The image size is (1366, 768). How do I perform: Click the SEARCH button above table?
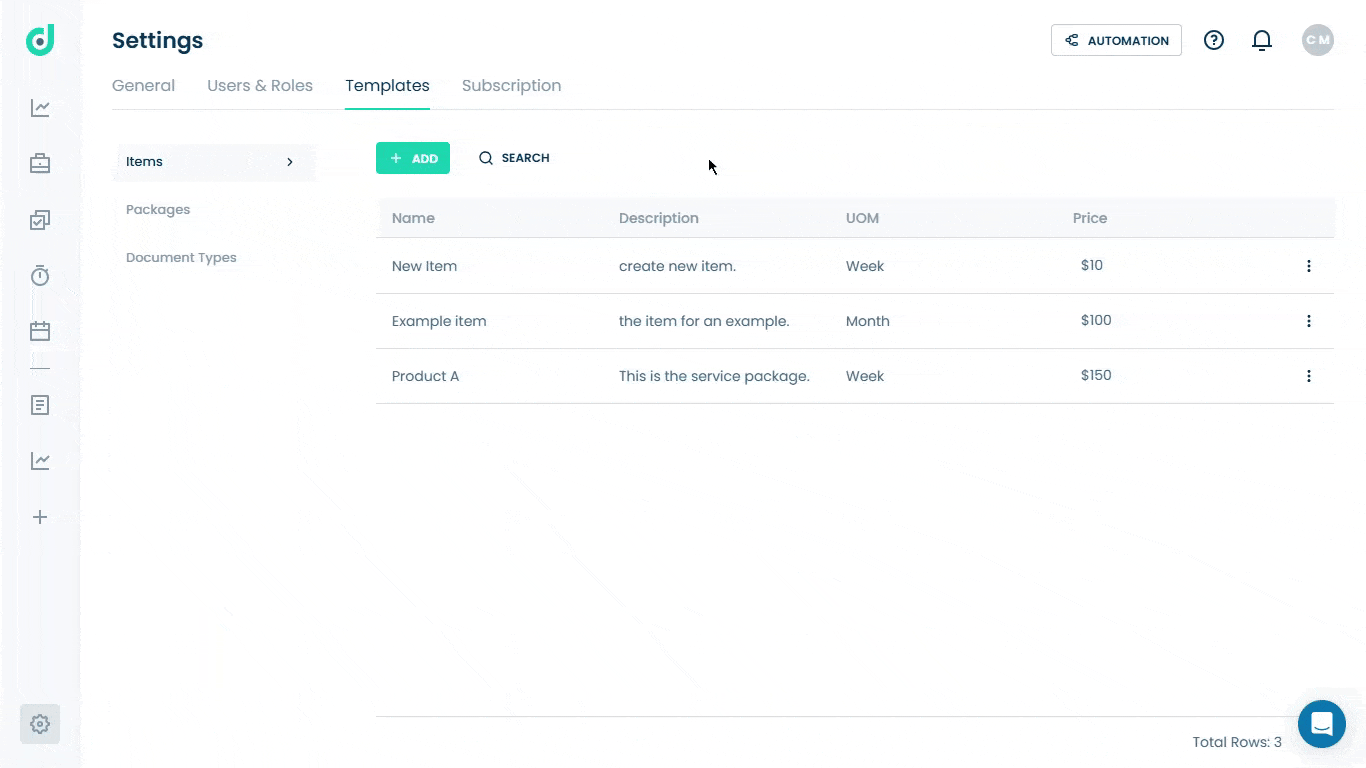pos(514,158)
